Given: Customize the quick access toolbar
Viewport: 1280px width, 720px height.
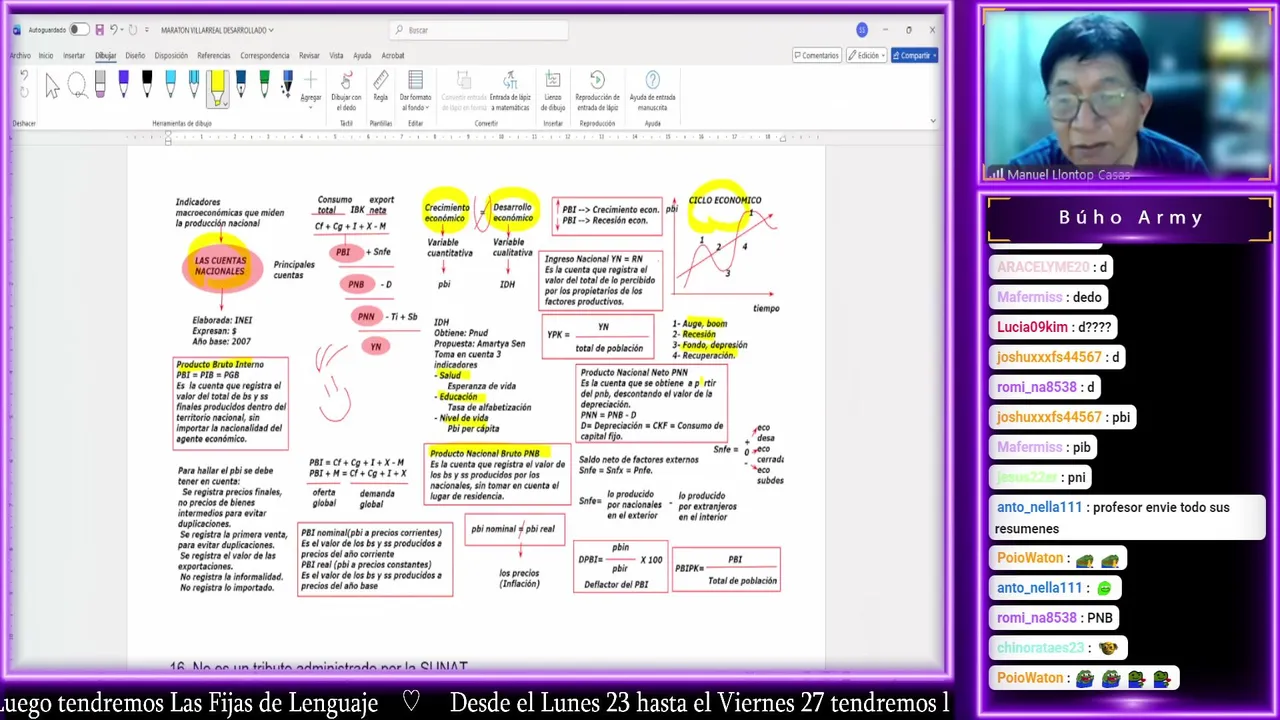Looking at the screenshot, I should pos(147,30).
